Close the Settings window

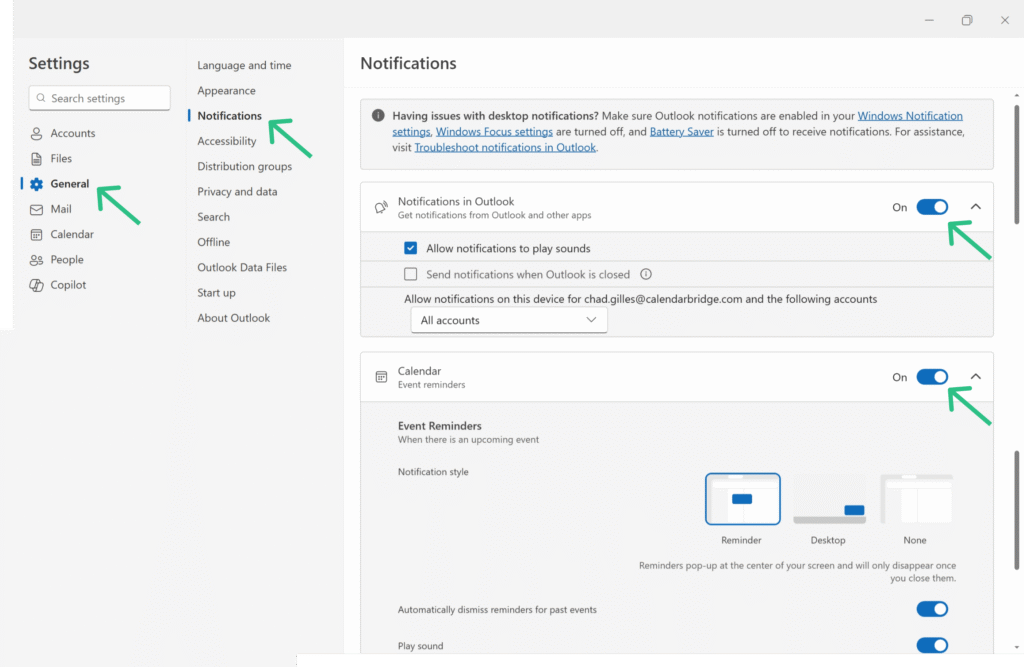coord(1004,20)
